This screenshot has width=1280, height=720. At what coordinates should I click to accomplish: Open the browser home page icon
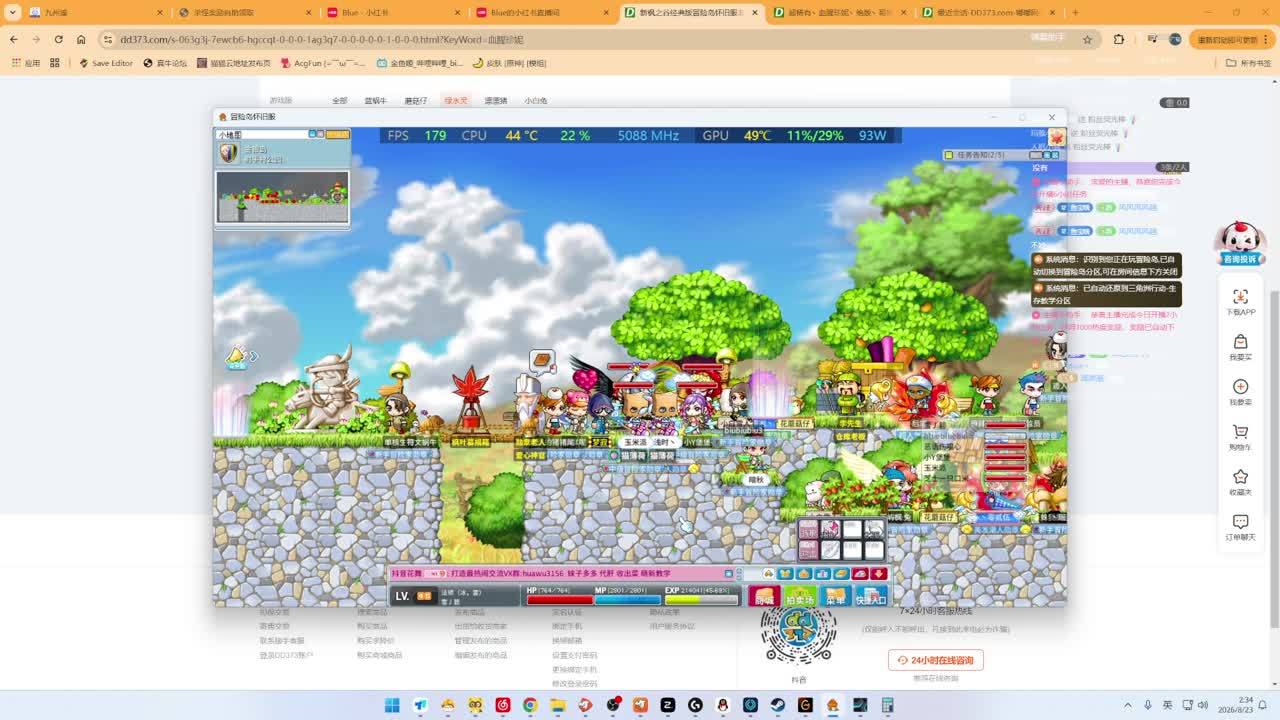pos(82,39)
